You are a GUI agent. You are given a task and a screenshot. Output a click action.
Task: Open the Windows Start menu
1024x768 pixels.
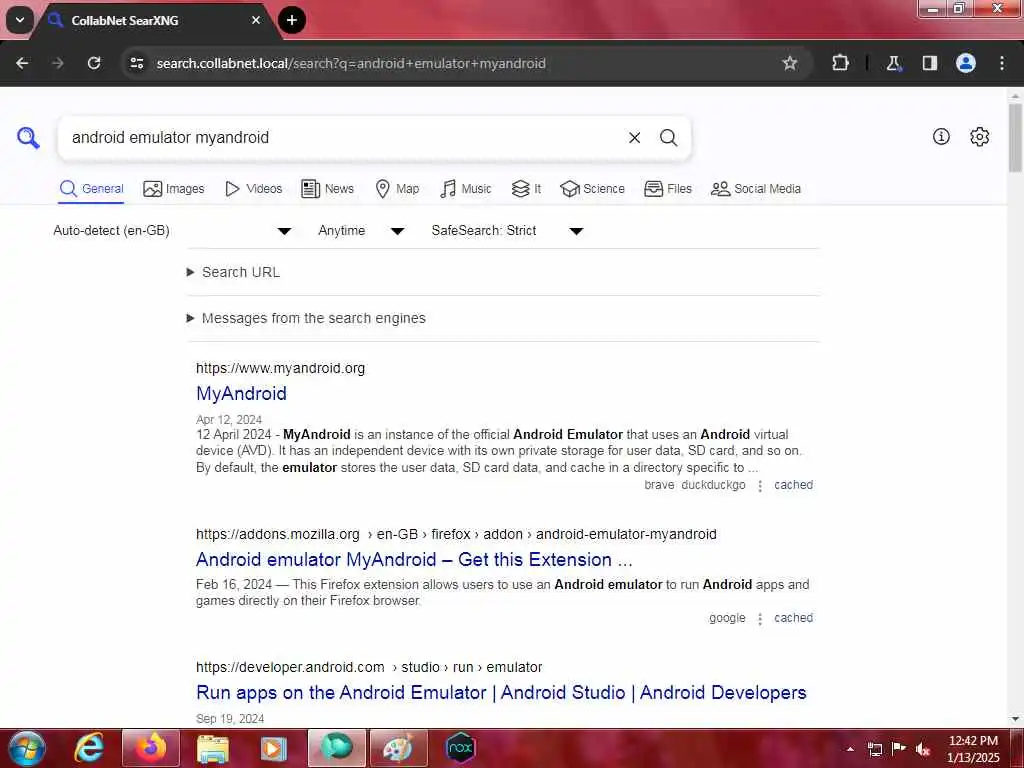tap(27, 748)
